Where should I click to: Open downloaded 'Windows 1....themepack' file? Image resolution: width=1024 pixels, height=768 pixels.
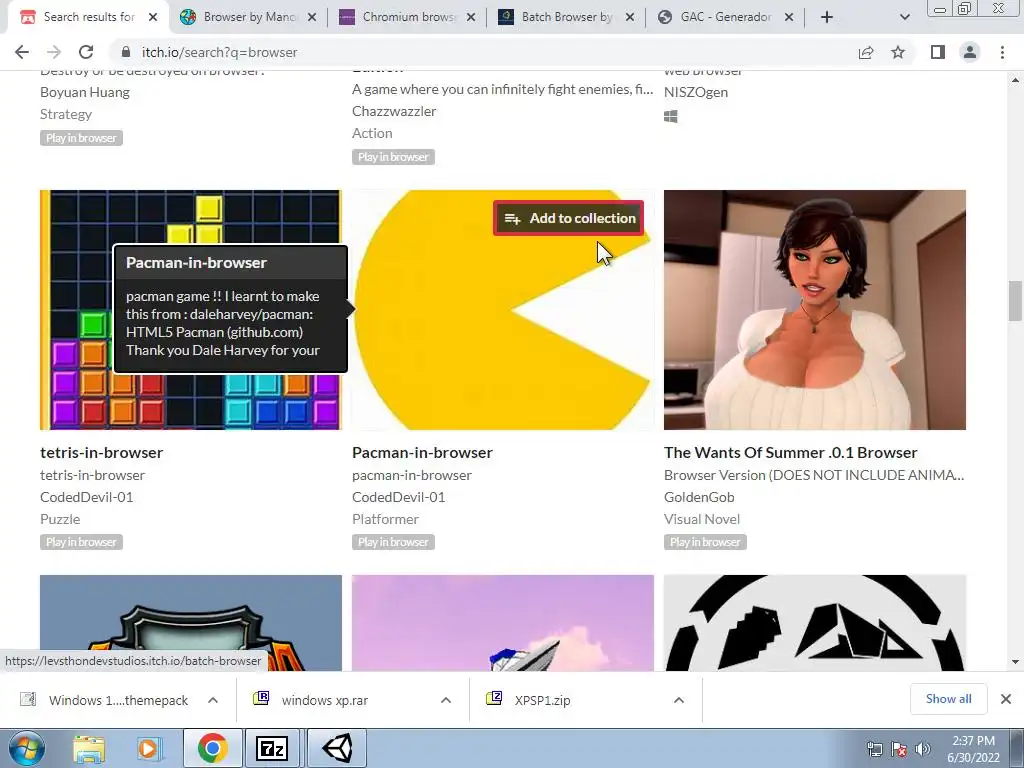tap(104, 700)
